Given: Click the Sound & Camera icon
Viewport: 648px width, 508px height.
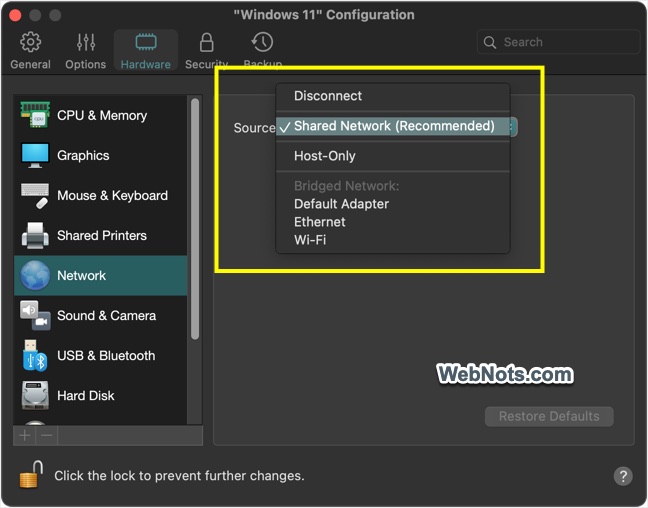Looking at the screenshot, I should pyautogui.click(x=35, y=315).
